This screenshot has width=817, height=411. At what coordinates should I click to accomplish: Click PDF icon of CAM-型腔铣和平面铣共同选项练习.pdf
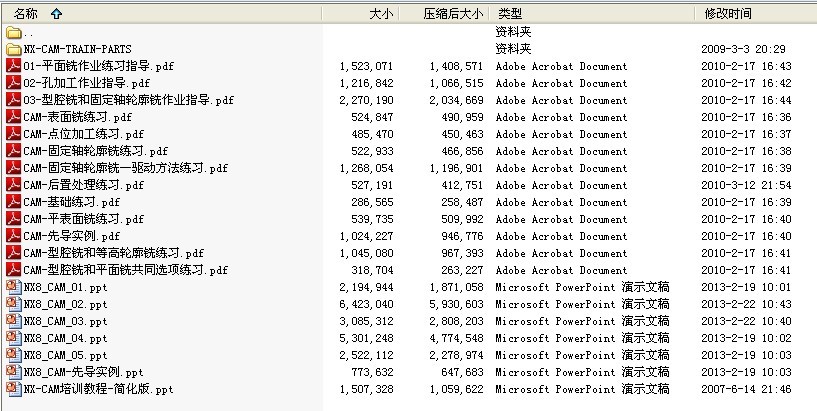pos(14,270)
